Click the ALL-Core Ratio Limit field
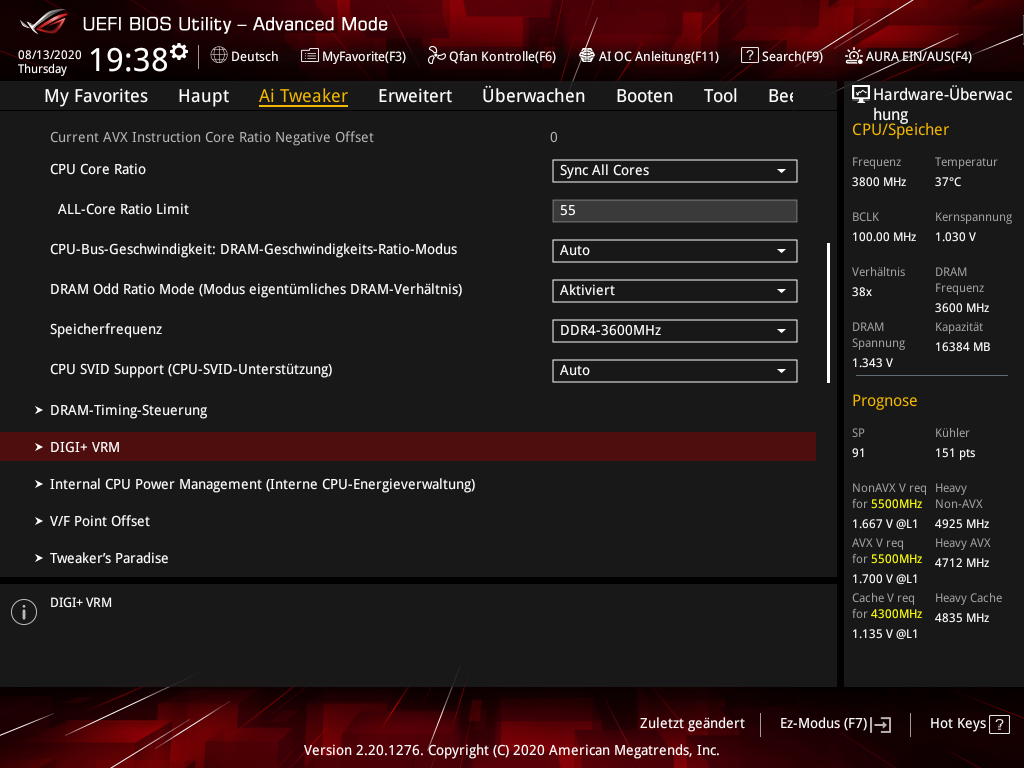 coord(675,210)
